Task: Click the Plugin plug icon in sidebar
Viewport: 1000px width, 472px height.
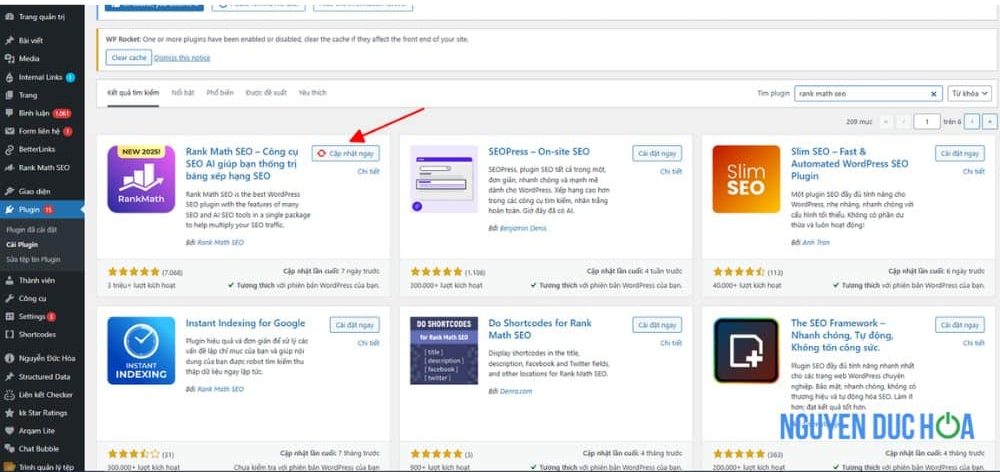Action: click(x=9, y=209)
